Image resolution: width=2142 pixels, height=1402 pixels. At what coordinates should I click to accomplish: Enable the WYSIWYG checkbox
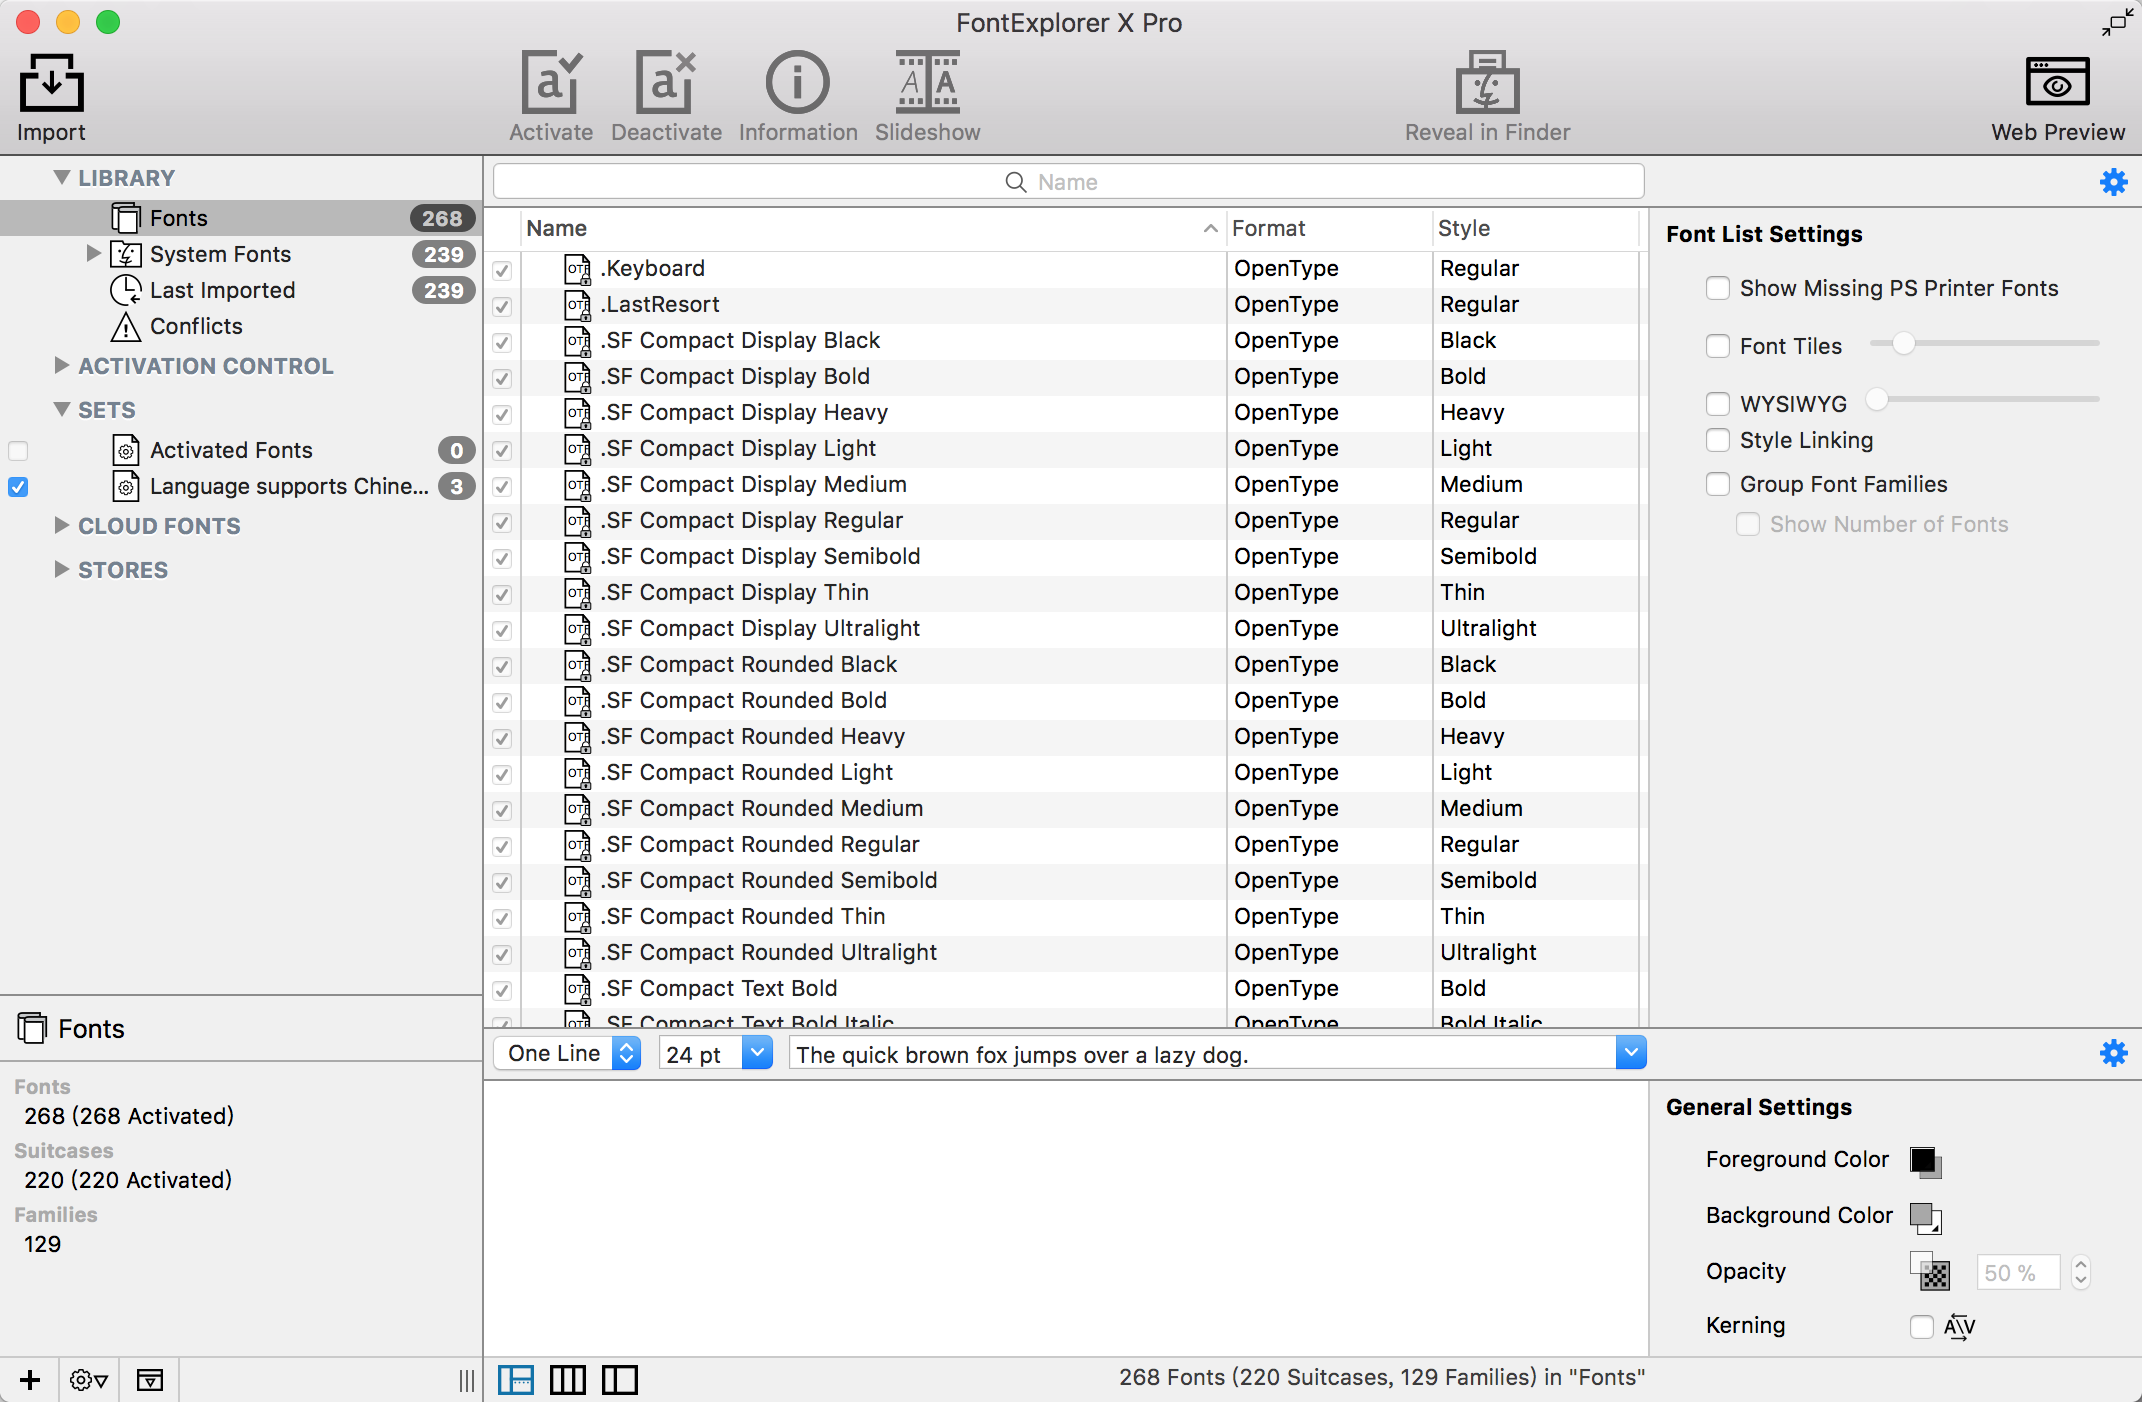click(1717, 404)
